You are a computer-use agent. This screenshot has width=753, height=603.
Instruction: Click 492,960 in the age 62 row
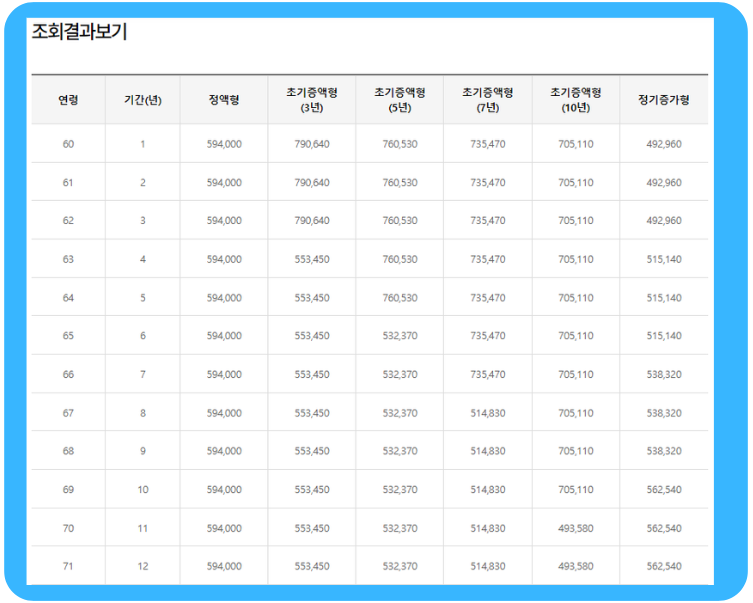(x=664, y=220)
